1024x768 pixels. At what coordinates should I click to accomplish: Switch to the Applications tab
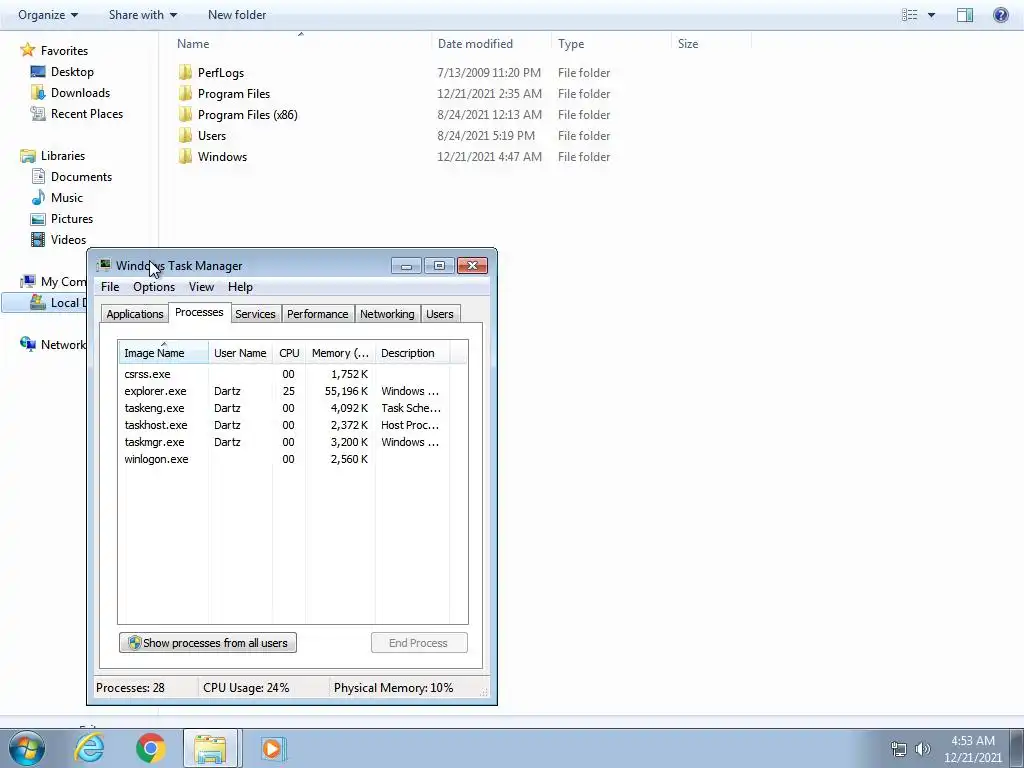pyautogui.click(x=135, y=314)
